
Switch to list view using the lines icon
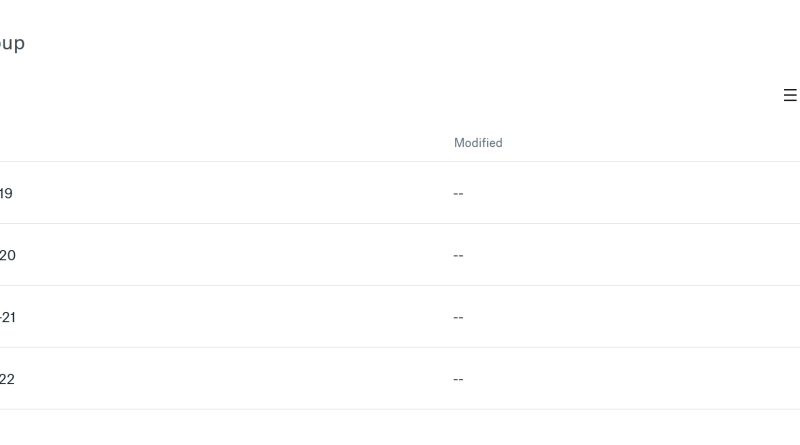(790, 96)
